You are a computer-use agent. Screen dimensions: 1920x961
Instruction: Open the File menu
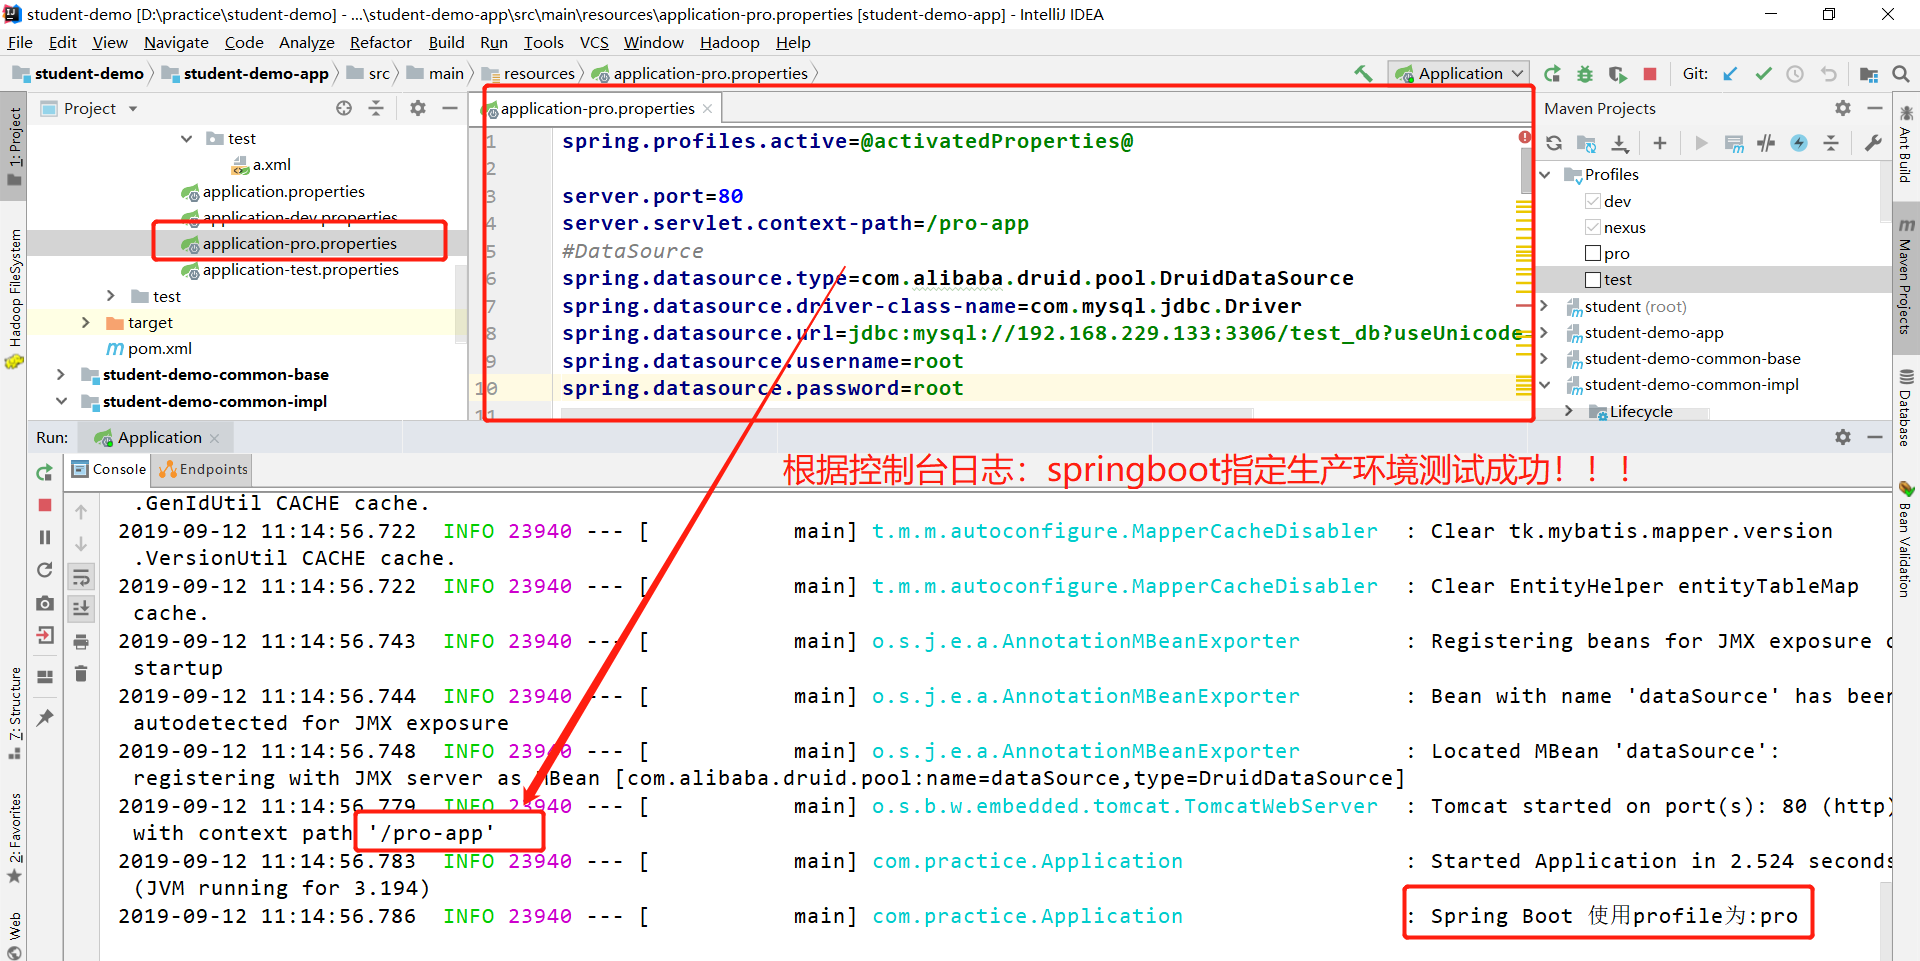(x=20, y=42)
